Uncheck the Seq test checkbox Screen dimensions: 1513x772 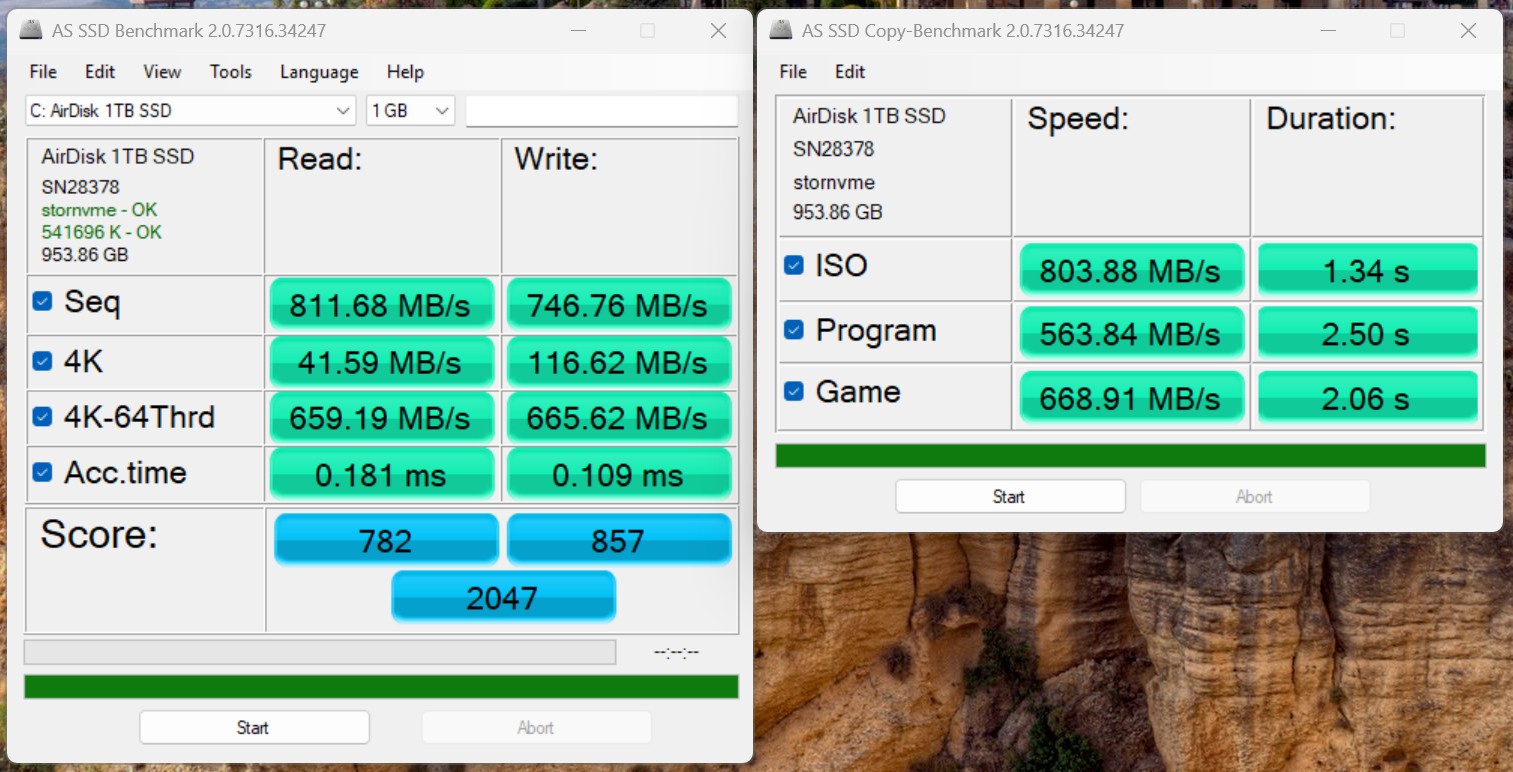(42, 300)
